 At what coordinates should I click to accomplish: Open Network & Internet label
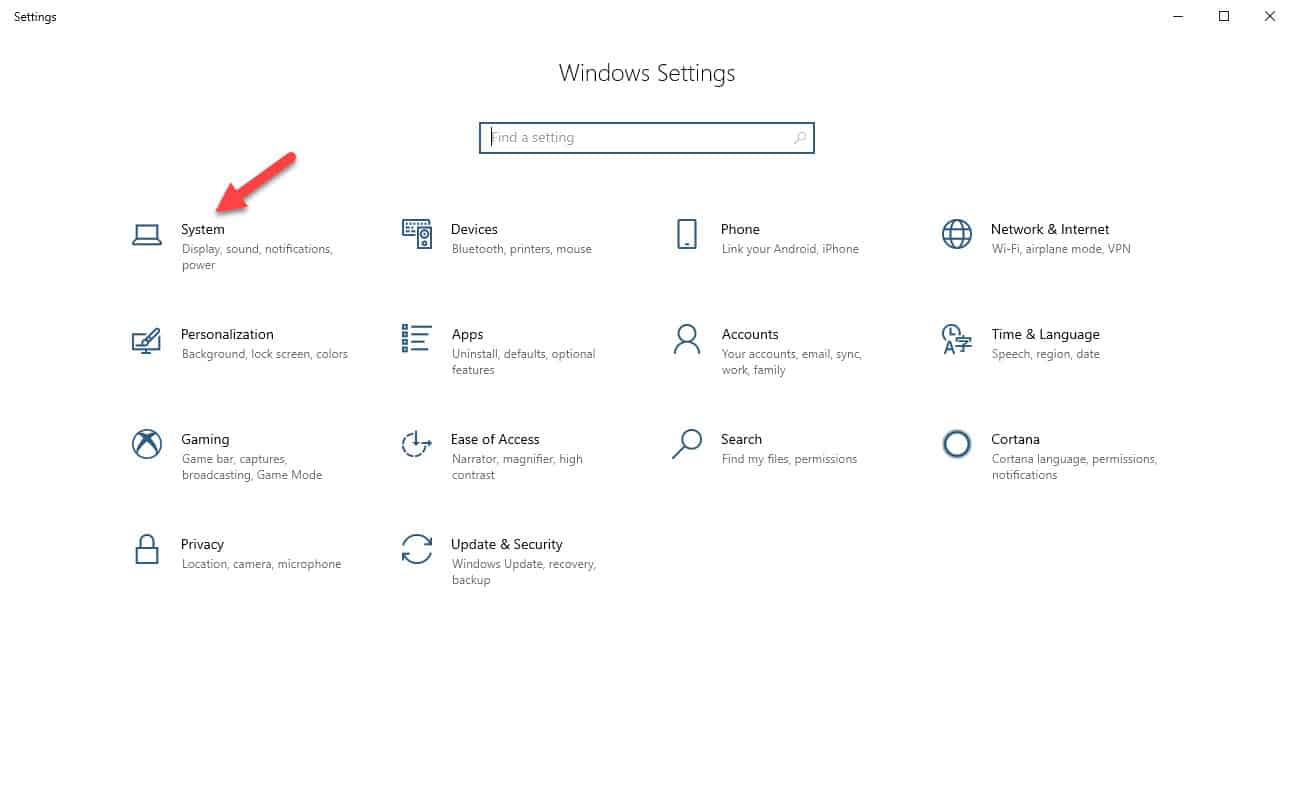click(x=1050, y=229)
